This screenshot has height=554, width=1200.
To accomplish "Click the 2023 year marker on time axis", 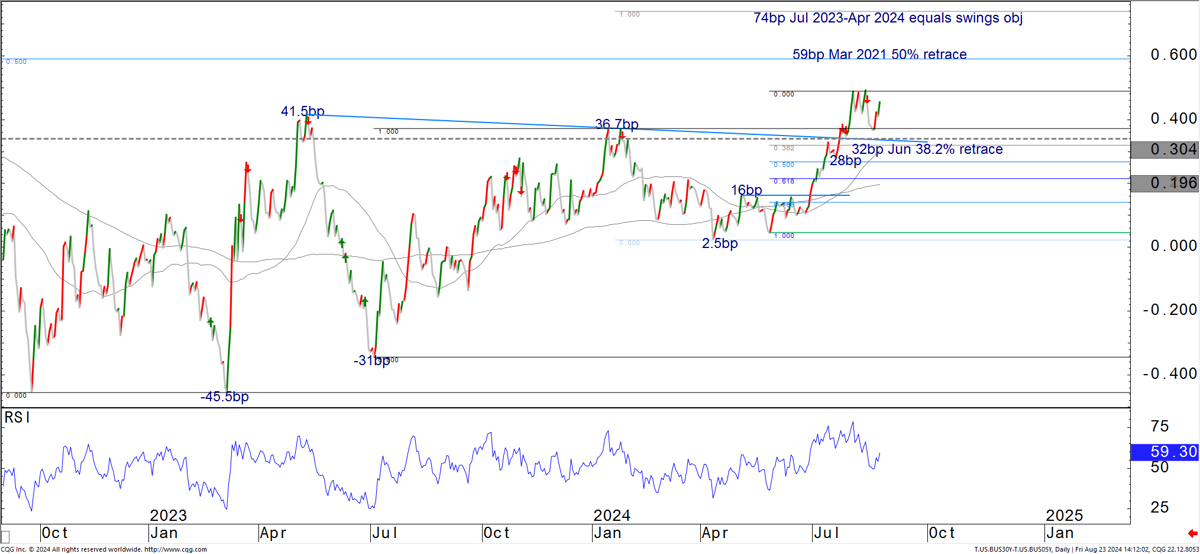I will pos(168,516).
